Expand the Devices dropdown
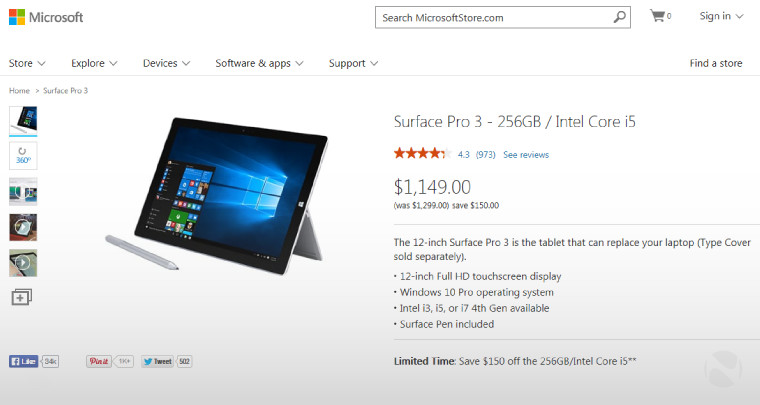This screenshot has width=760, height=405. (166, 63)
